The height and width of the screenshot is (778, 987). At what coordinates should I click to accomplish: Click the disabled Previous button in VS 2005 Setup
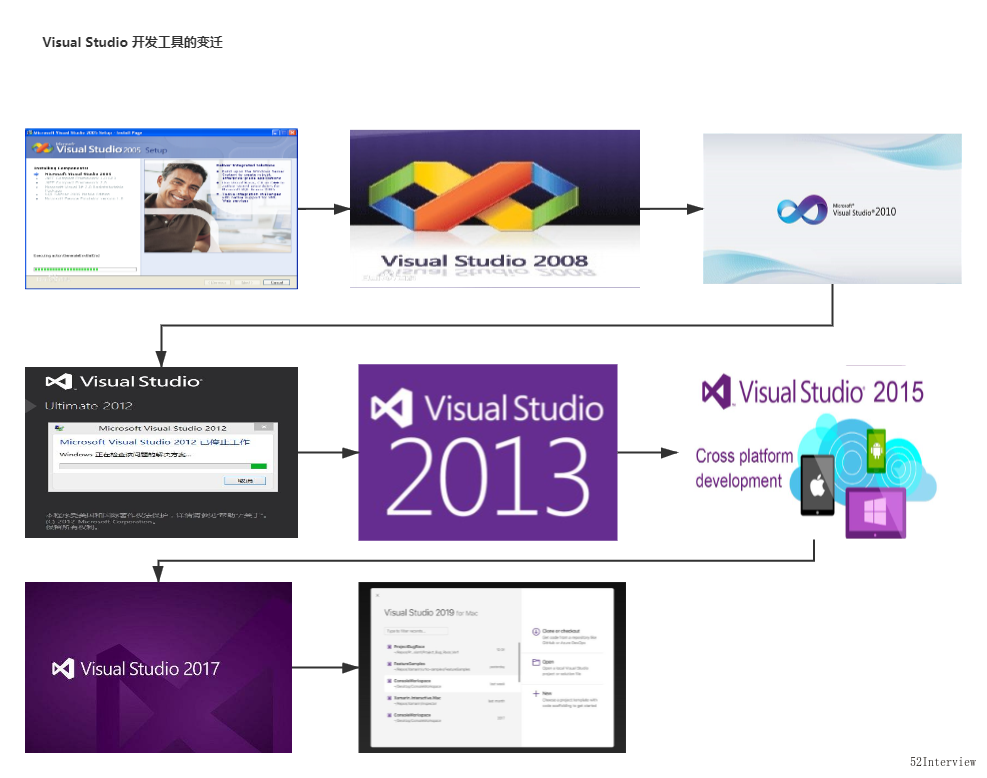[218, 283]
